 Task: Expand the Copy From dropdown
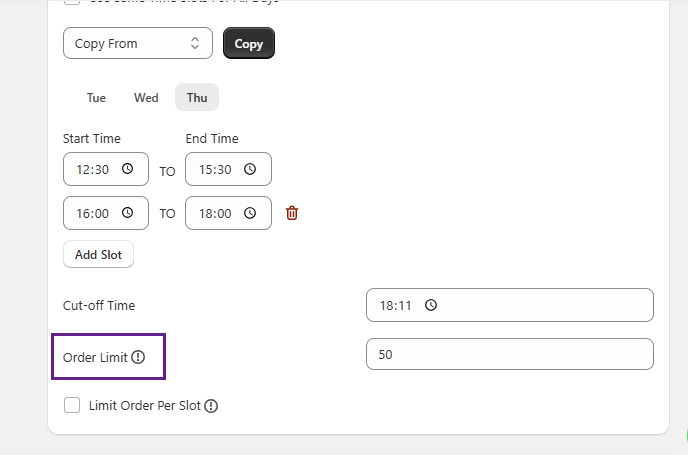pos(137,44)
